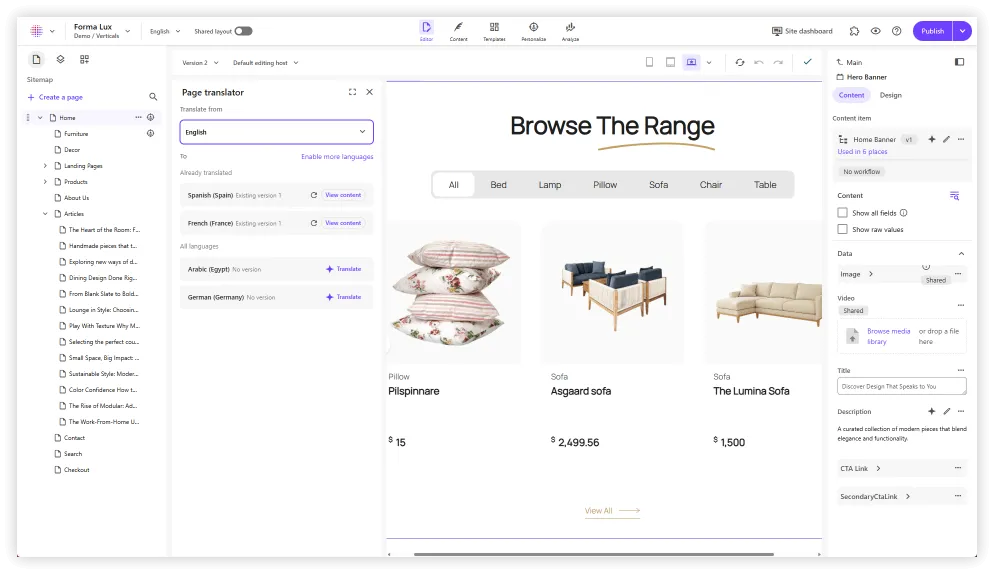This screenshot has height=574, width=994.
Task: Check Show all fields
Action: point(842,213)
